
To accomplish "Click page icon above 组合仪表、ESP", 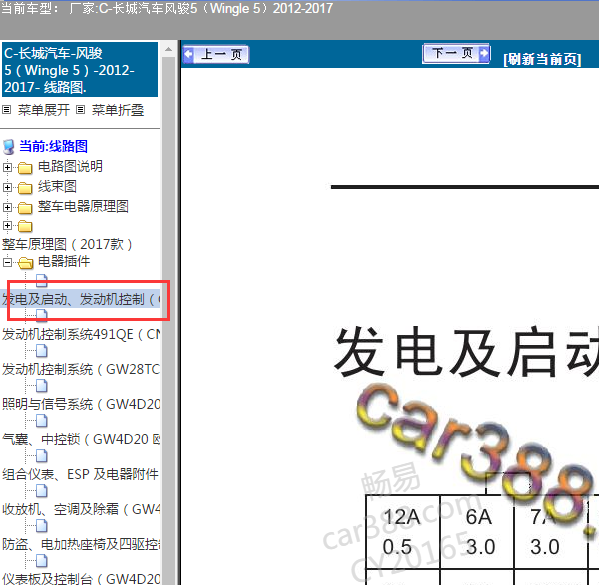I will 42,455.
